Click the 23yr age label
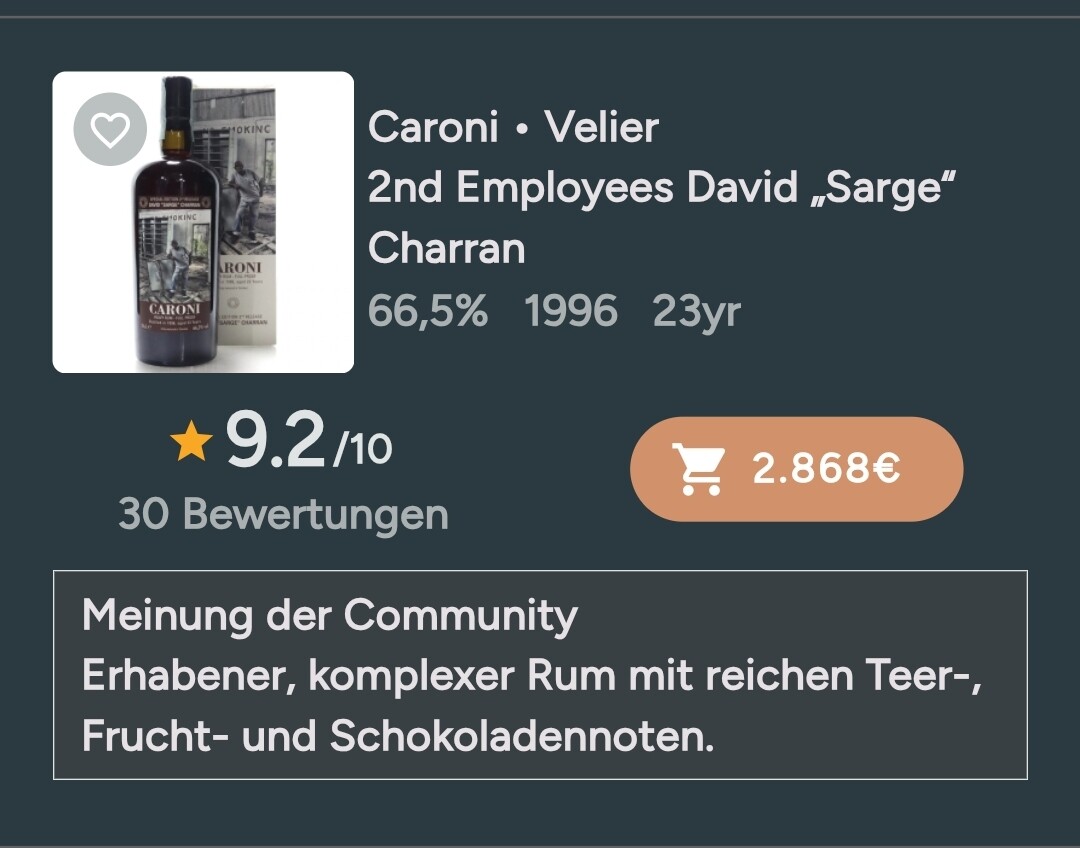This screenshot has width=1080, height=848. [x=696, y=312]
